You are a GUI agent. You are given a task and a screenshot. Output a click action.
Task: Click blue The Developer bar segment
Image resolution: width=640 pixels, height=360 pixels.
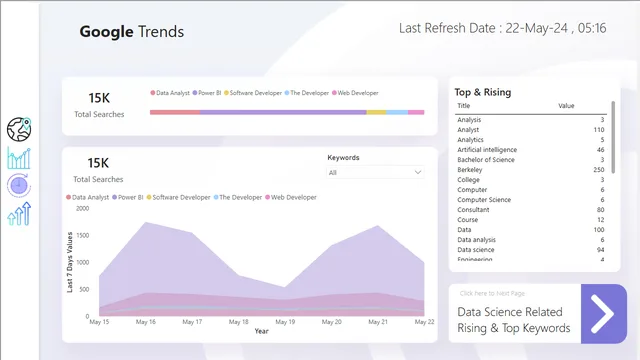[x=397, y=112]
